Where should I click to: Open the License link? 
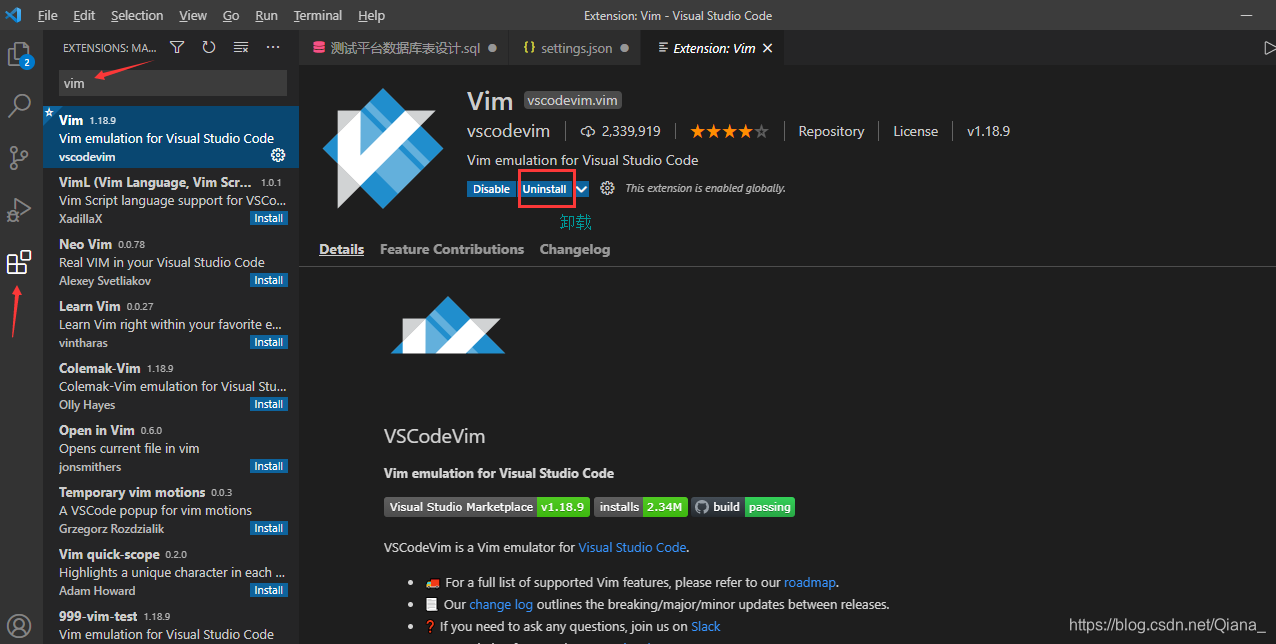coord(915,131)
